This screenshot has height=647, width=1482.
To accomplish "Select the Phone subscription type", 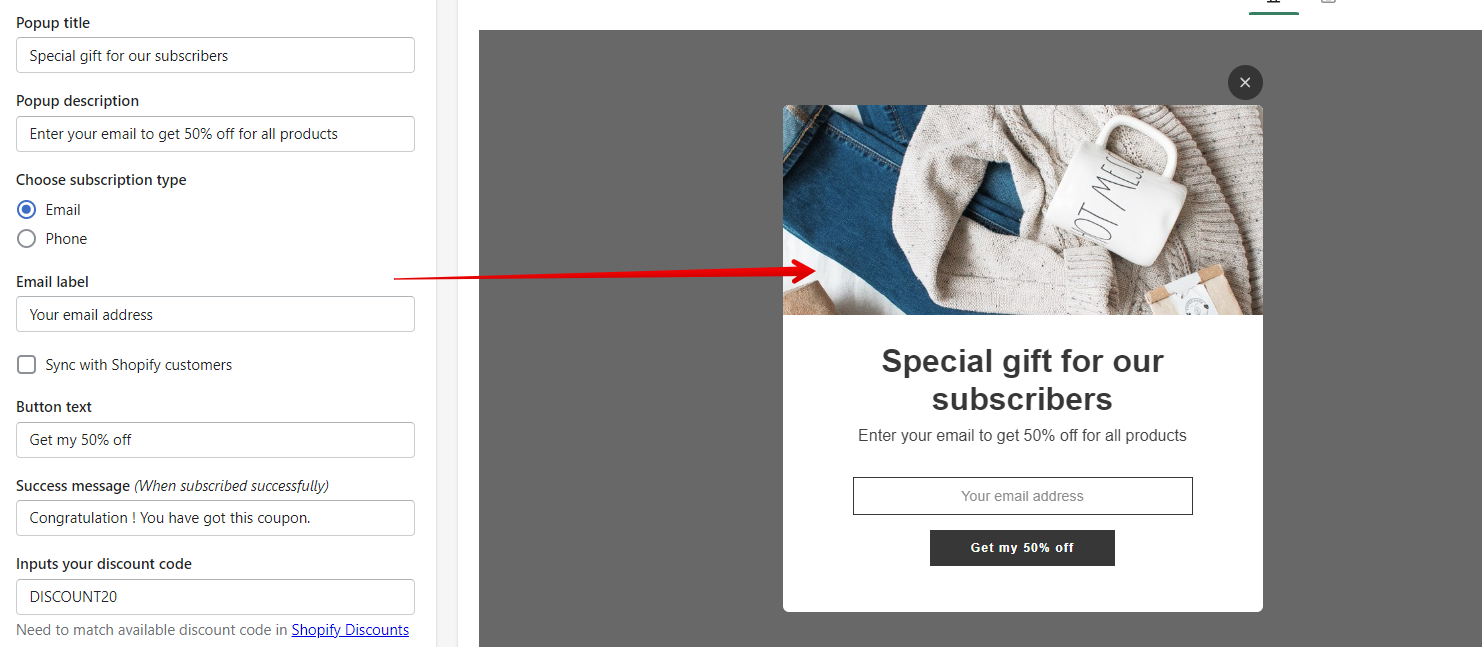I will coord(27,239).
